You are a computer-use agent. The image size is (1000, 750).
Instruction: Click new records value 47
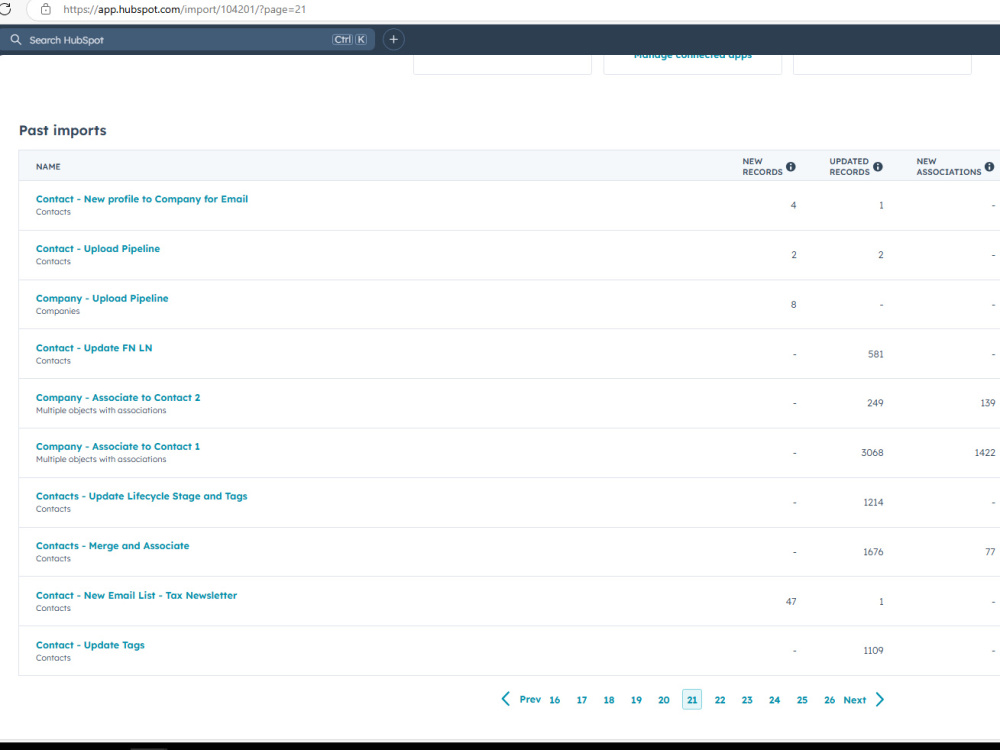(x=791, y=601)
